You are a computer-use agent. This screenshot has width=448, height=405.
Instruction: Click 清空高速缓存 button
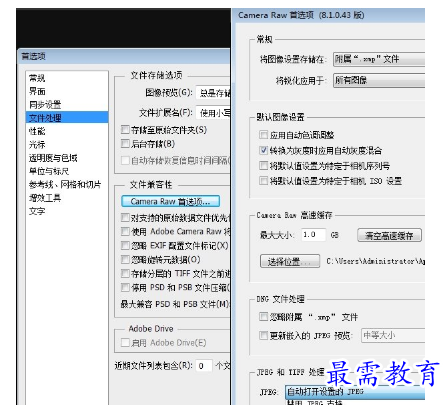pos(389,236)
